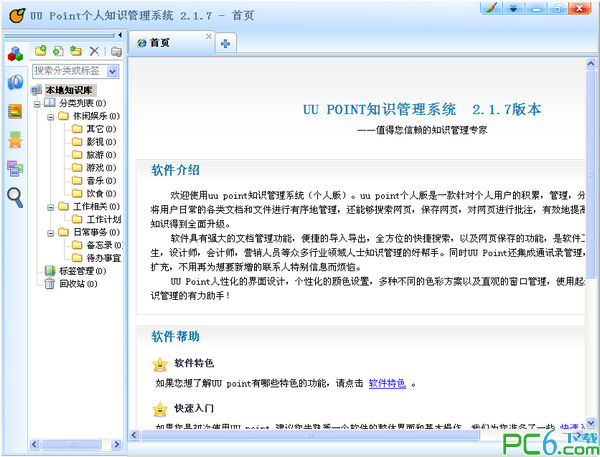
Task: Collapse the 日常事务 tree node
Action: coord(51,233)
